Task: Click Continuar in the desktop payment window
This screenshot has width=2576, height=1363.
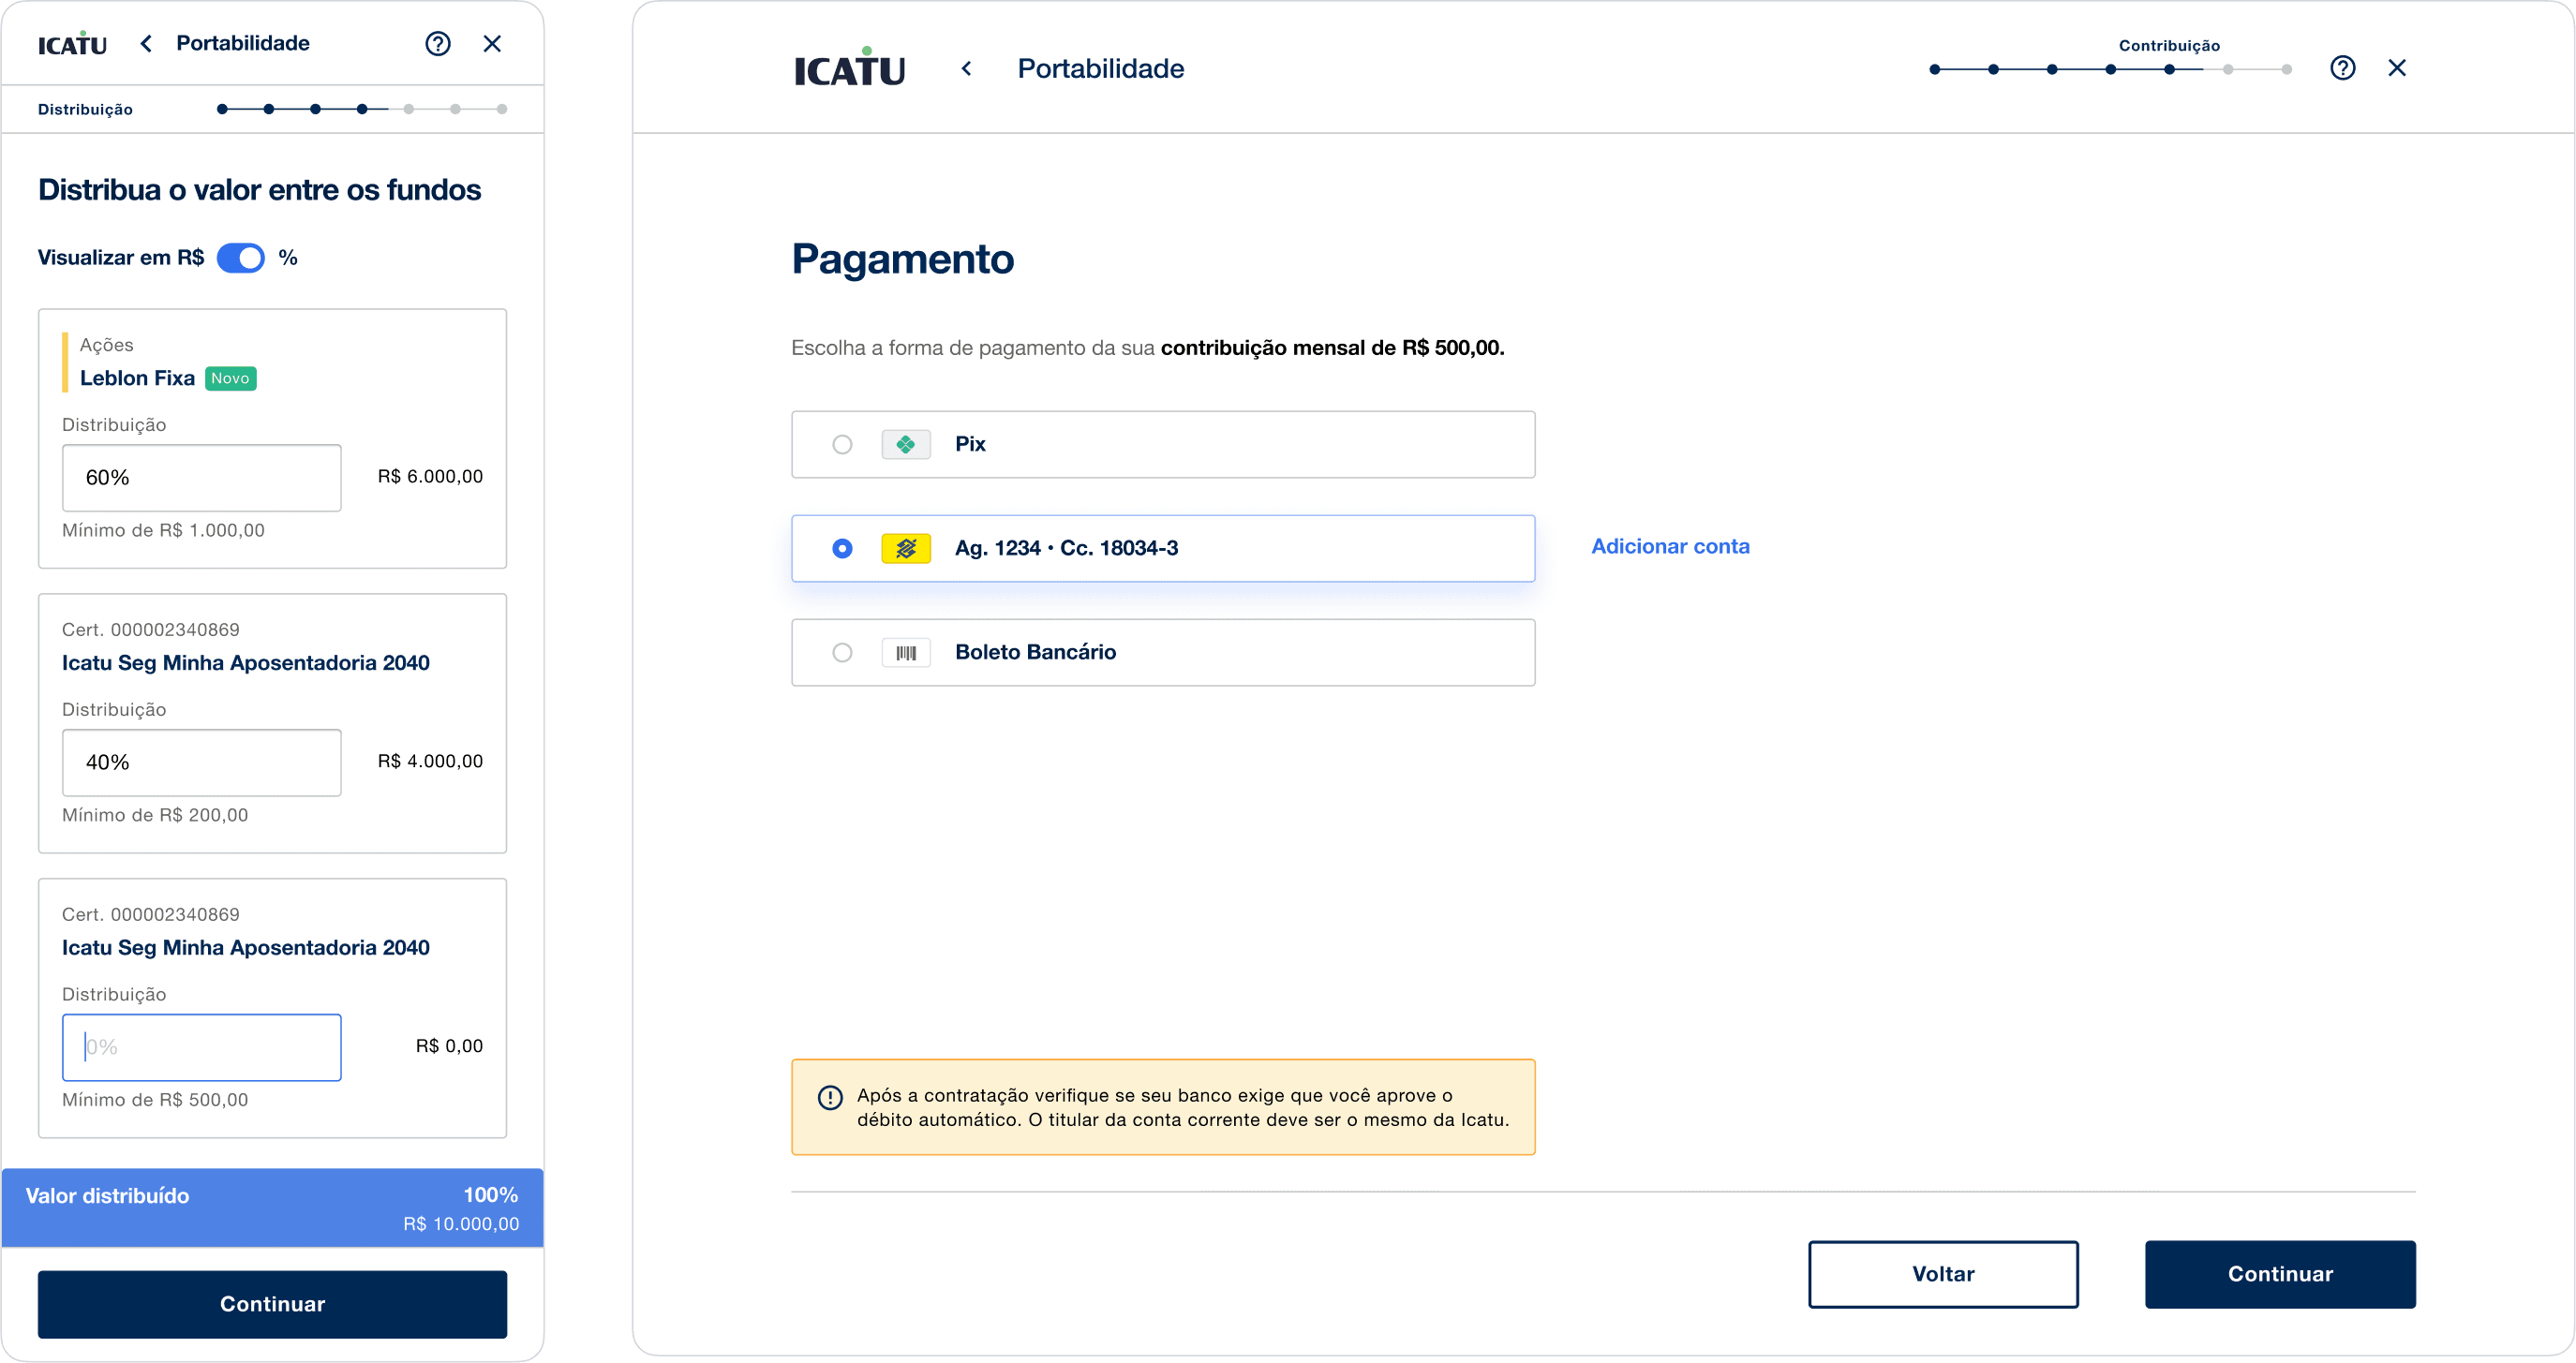Action: (x=2280, y=1274)
